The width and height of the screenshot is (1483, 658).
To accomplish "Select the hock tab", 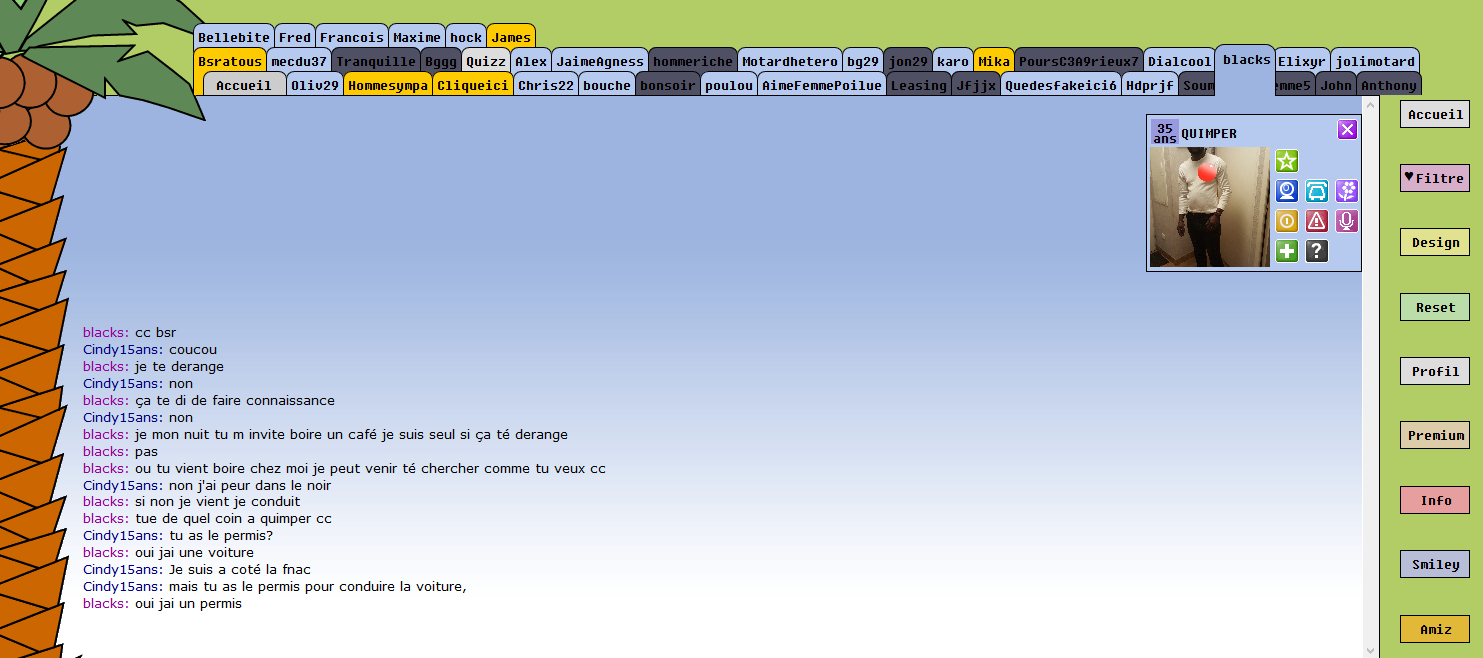I will pyautogui.click(x=466, y=37).
